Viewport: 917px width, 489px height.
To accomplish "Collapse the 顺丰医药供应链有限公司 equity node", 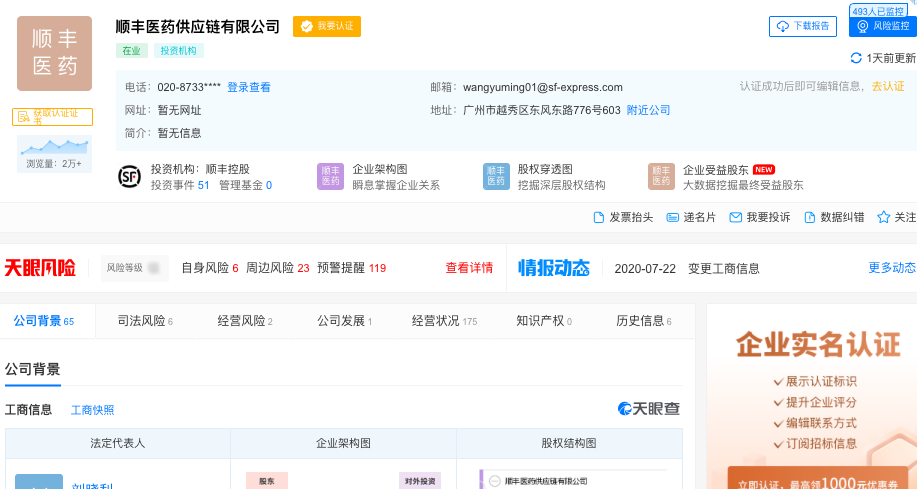I will pyautogui.click(x=495, y=481).
